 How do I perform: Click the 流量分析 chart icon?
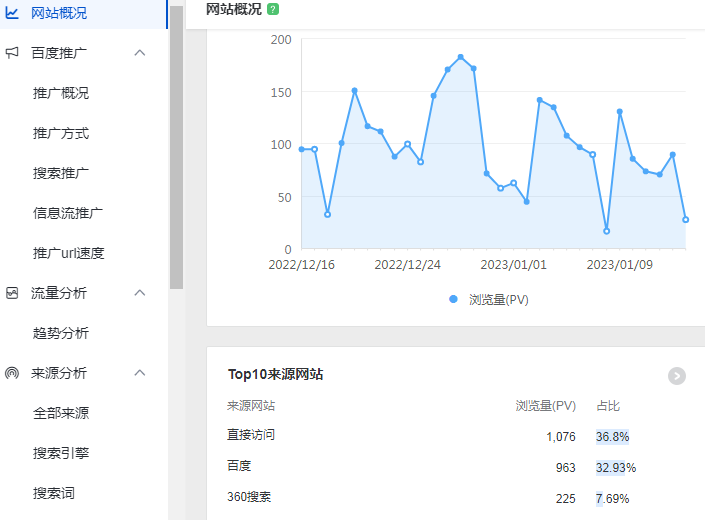click(x=12, y=293)
